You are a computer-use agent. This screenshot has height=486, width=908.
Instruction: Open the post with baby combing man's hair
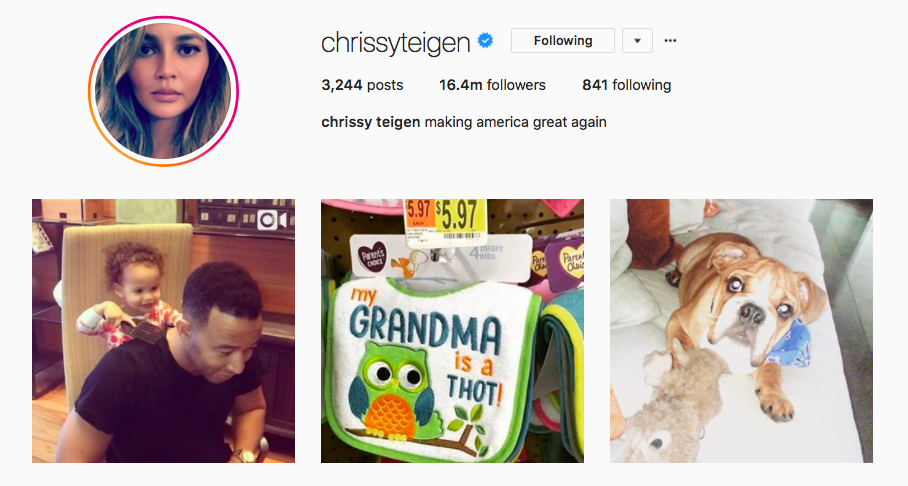coord(163,331)
